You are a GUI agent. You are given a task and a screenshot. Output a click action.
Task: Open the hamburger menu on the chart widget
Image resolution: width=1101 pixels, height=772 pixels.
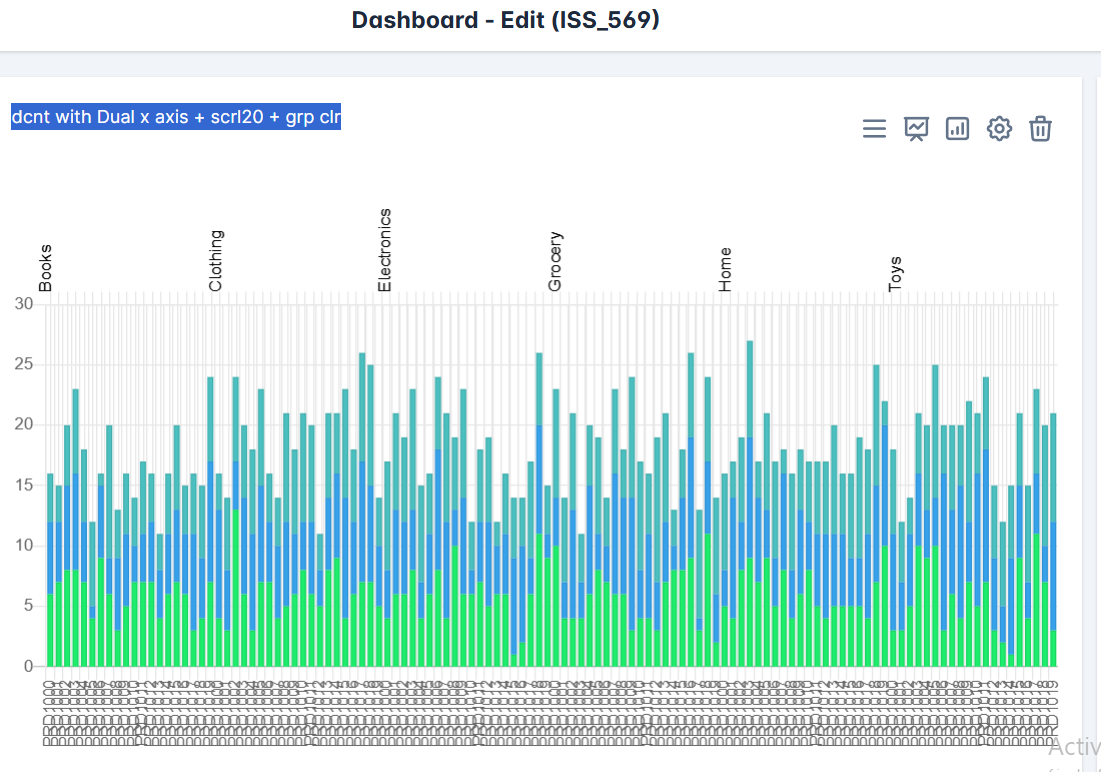[x=874, y=129]
